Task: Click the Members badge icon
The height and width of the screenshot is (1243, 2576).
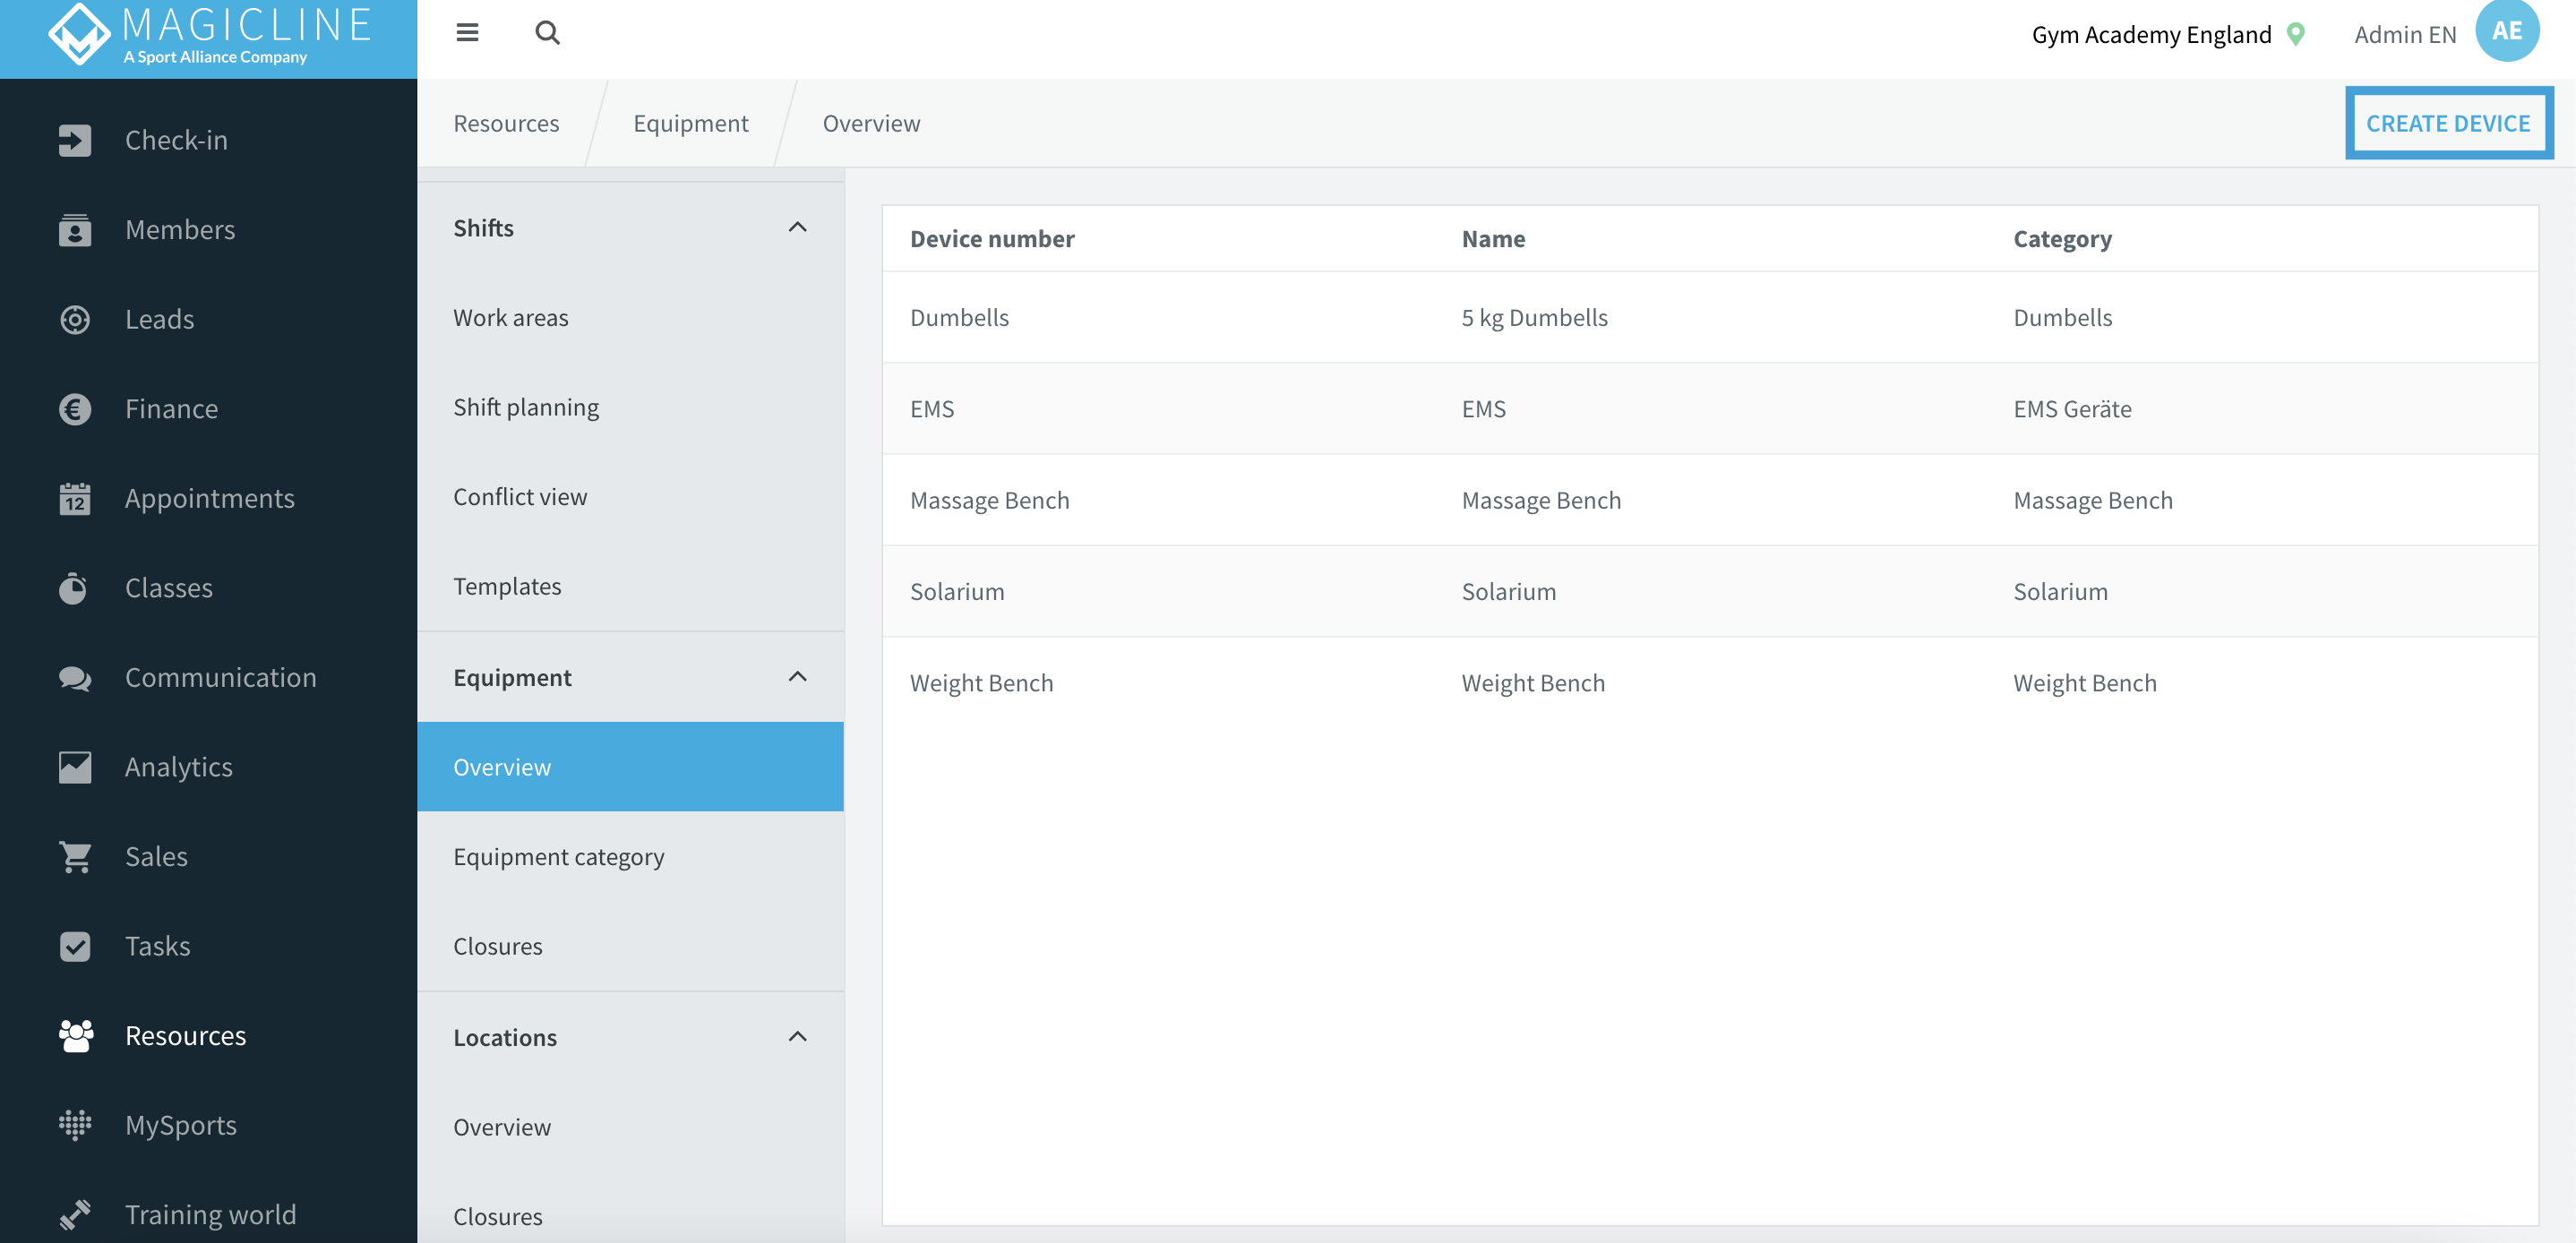Action: 75,230
